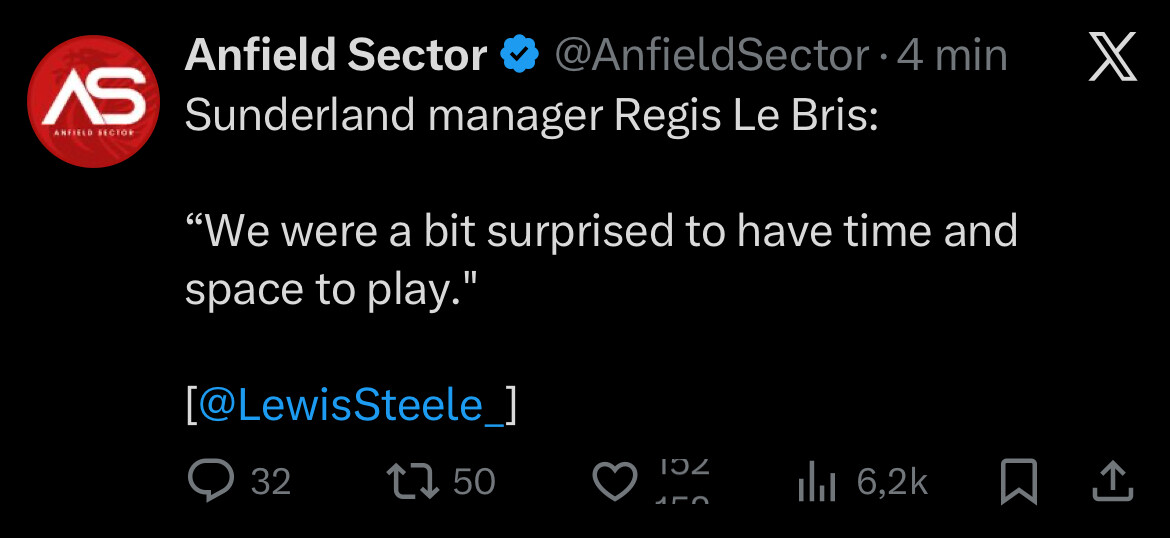Click the Anfield Sector display name
Screen dimensions: 1170x538
pyautogui.click(x=336, y=55)
